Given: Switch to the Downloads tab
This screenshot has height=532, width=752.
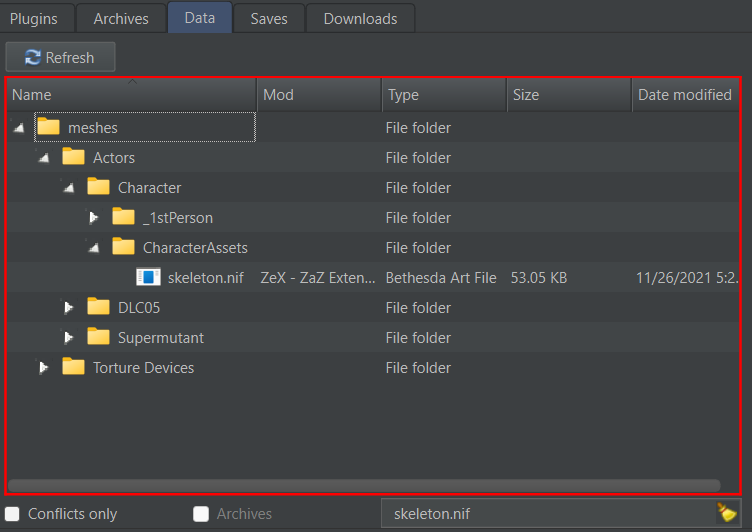Looking at the screenshot, I should pos(360,19).
